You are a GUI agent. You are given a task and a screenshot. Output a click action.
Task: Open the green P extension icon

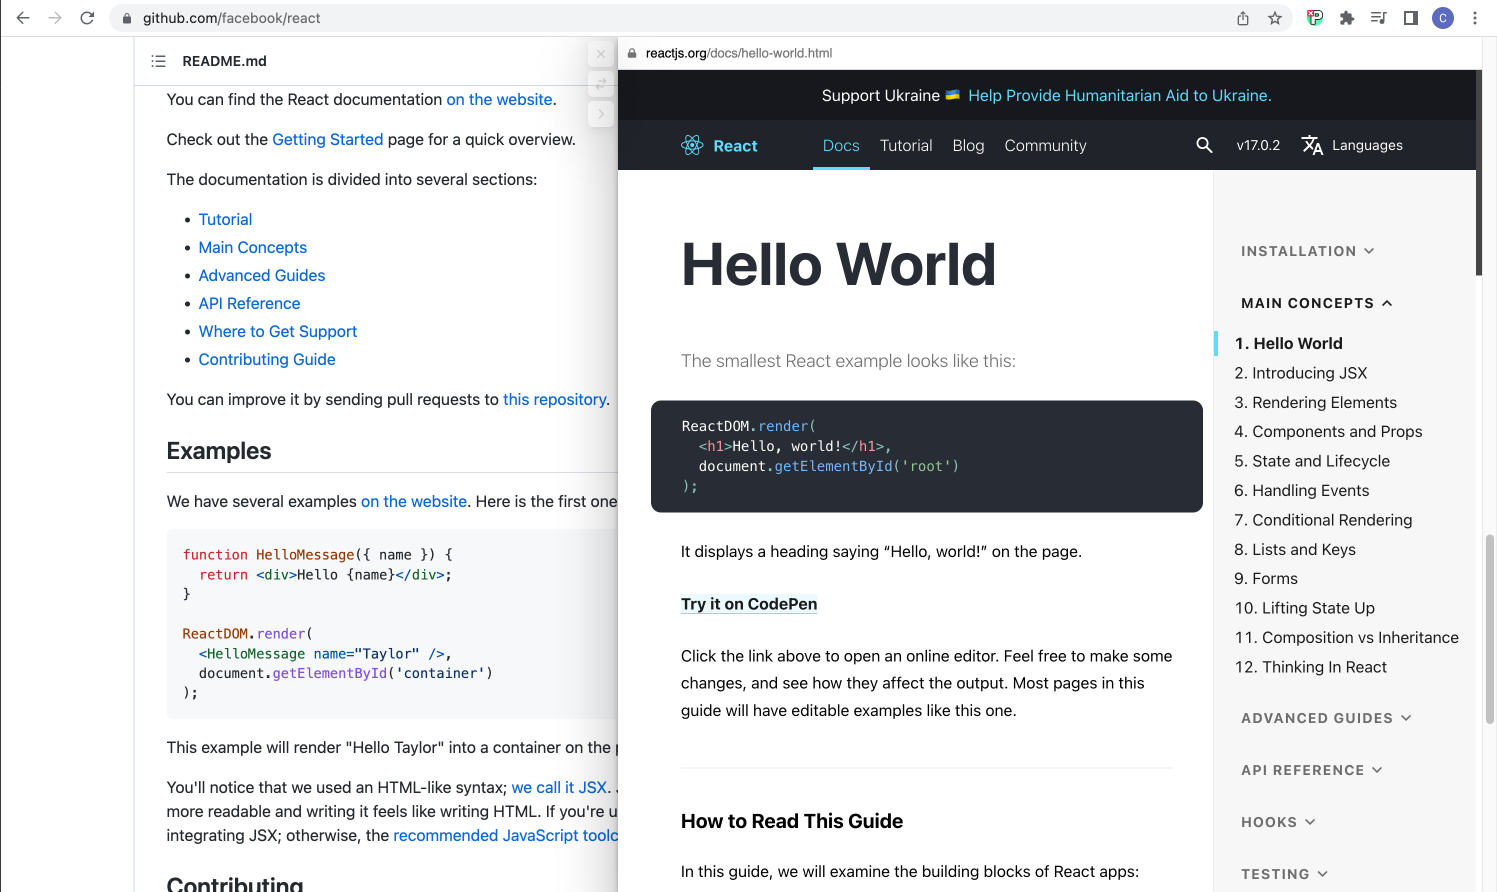[1315, 18]
